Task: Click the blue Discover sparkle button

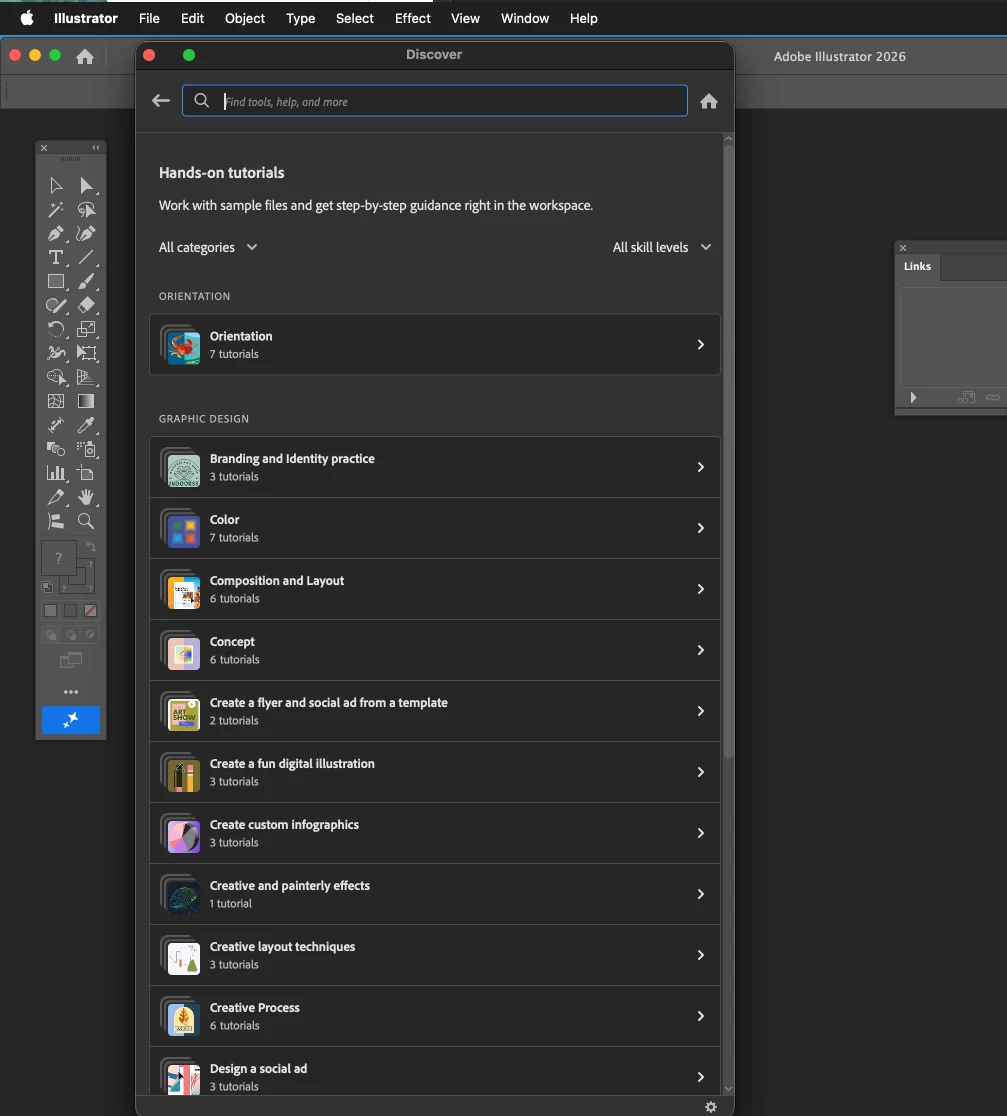Action: pos(70,720)
